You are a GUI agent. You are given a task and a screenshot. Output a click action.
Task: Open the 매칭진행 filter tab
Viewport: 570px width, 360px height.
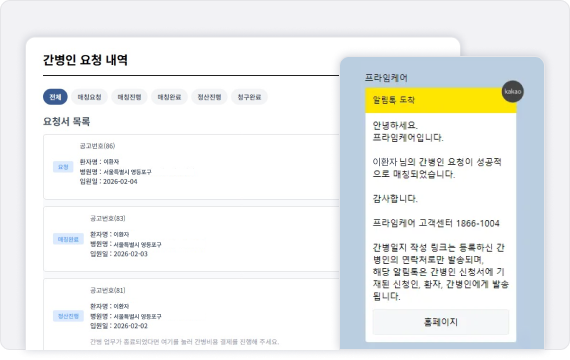pyautogui.click(x=129, y=97)
